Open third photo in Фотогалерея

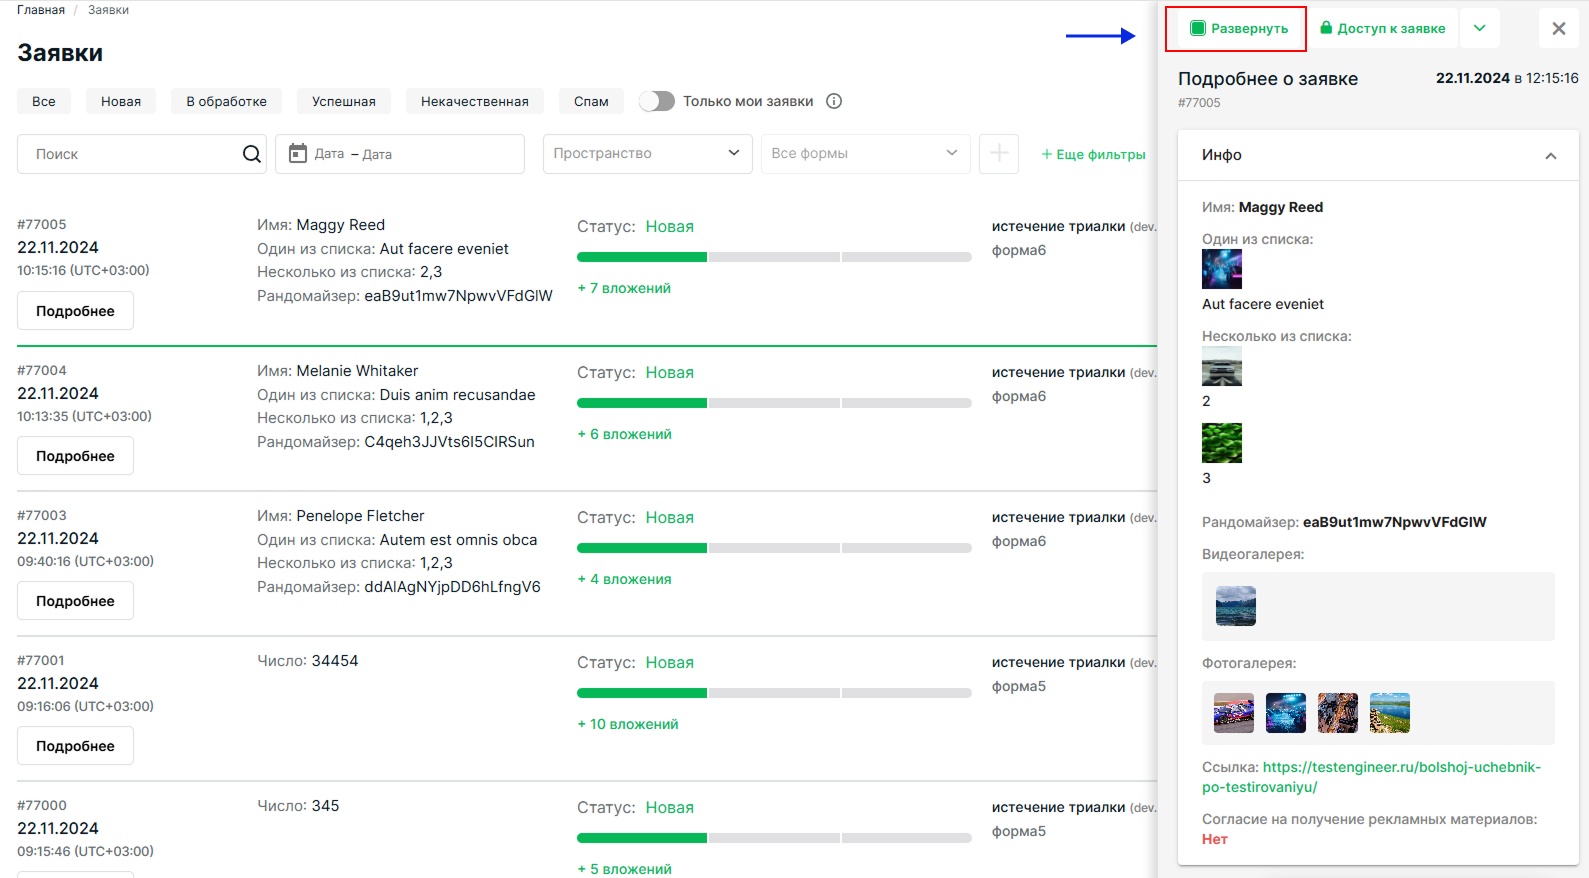point(1338,713)
